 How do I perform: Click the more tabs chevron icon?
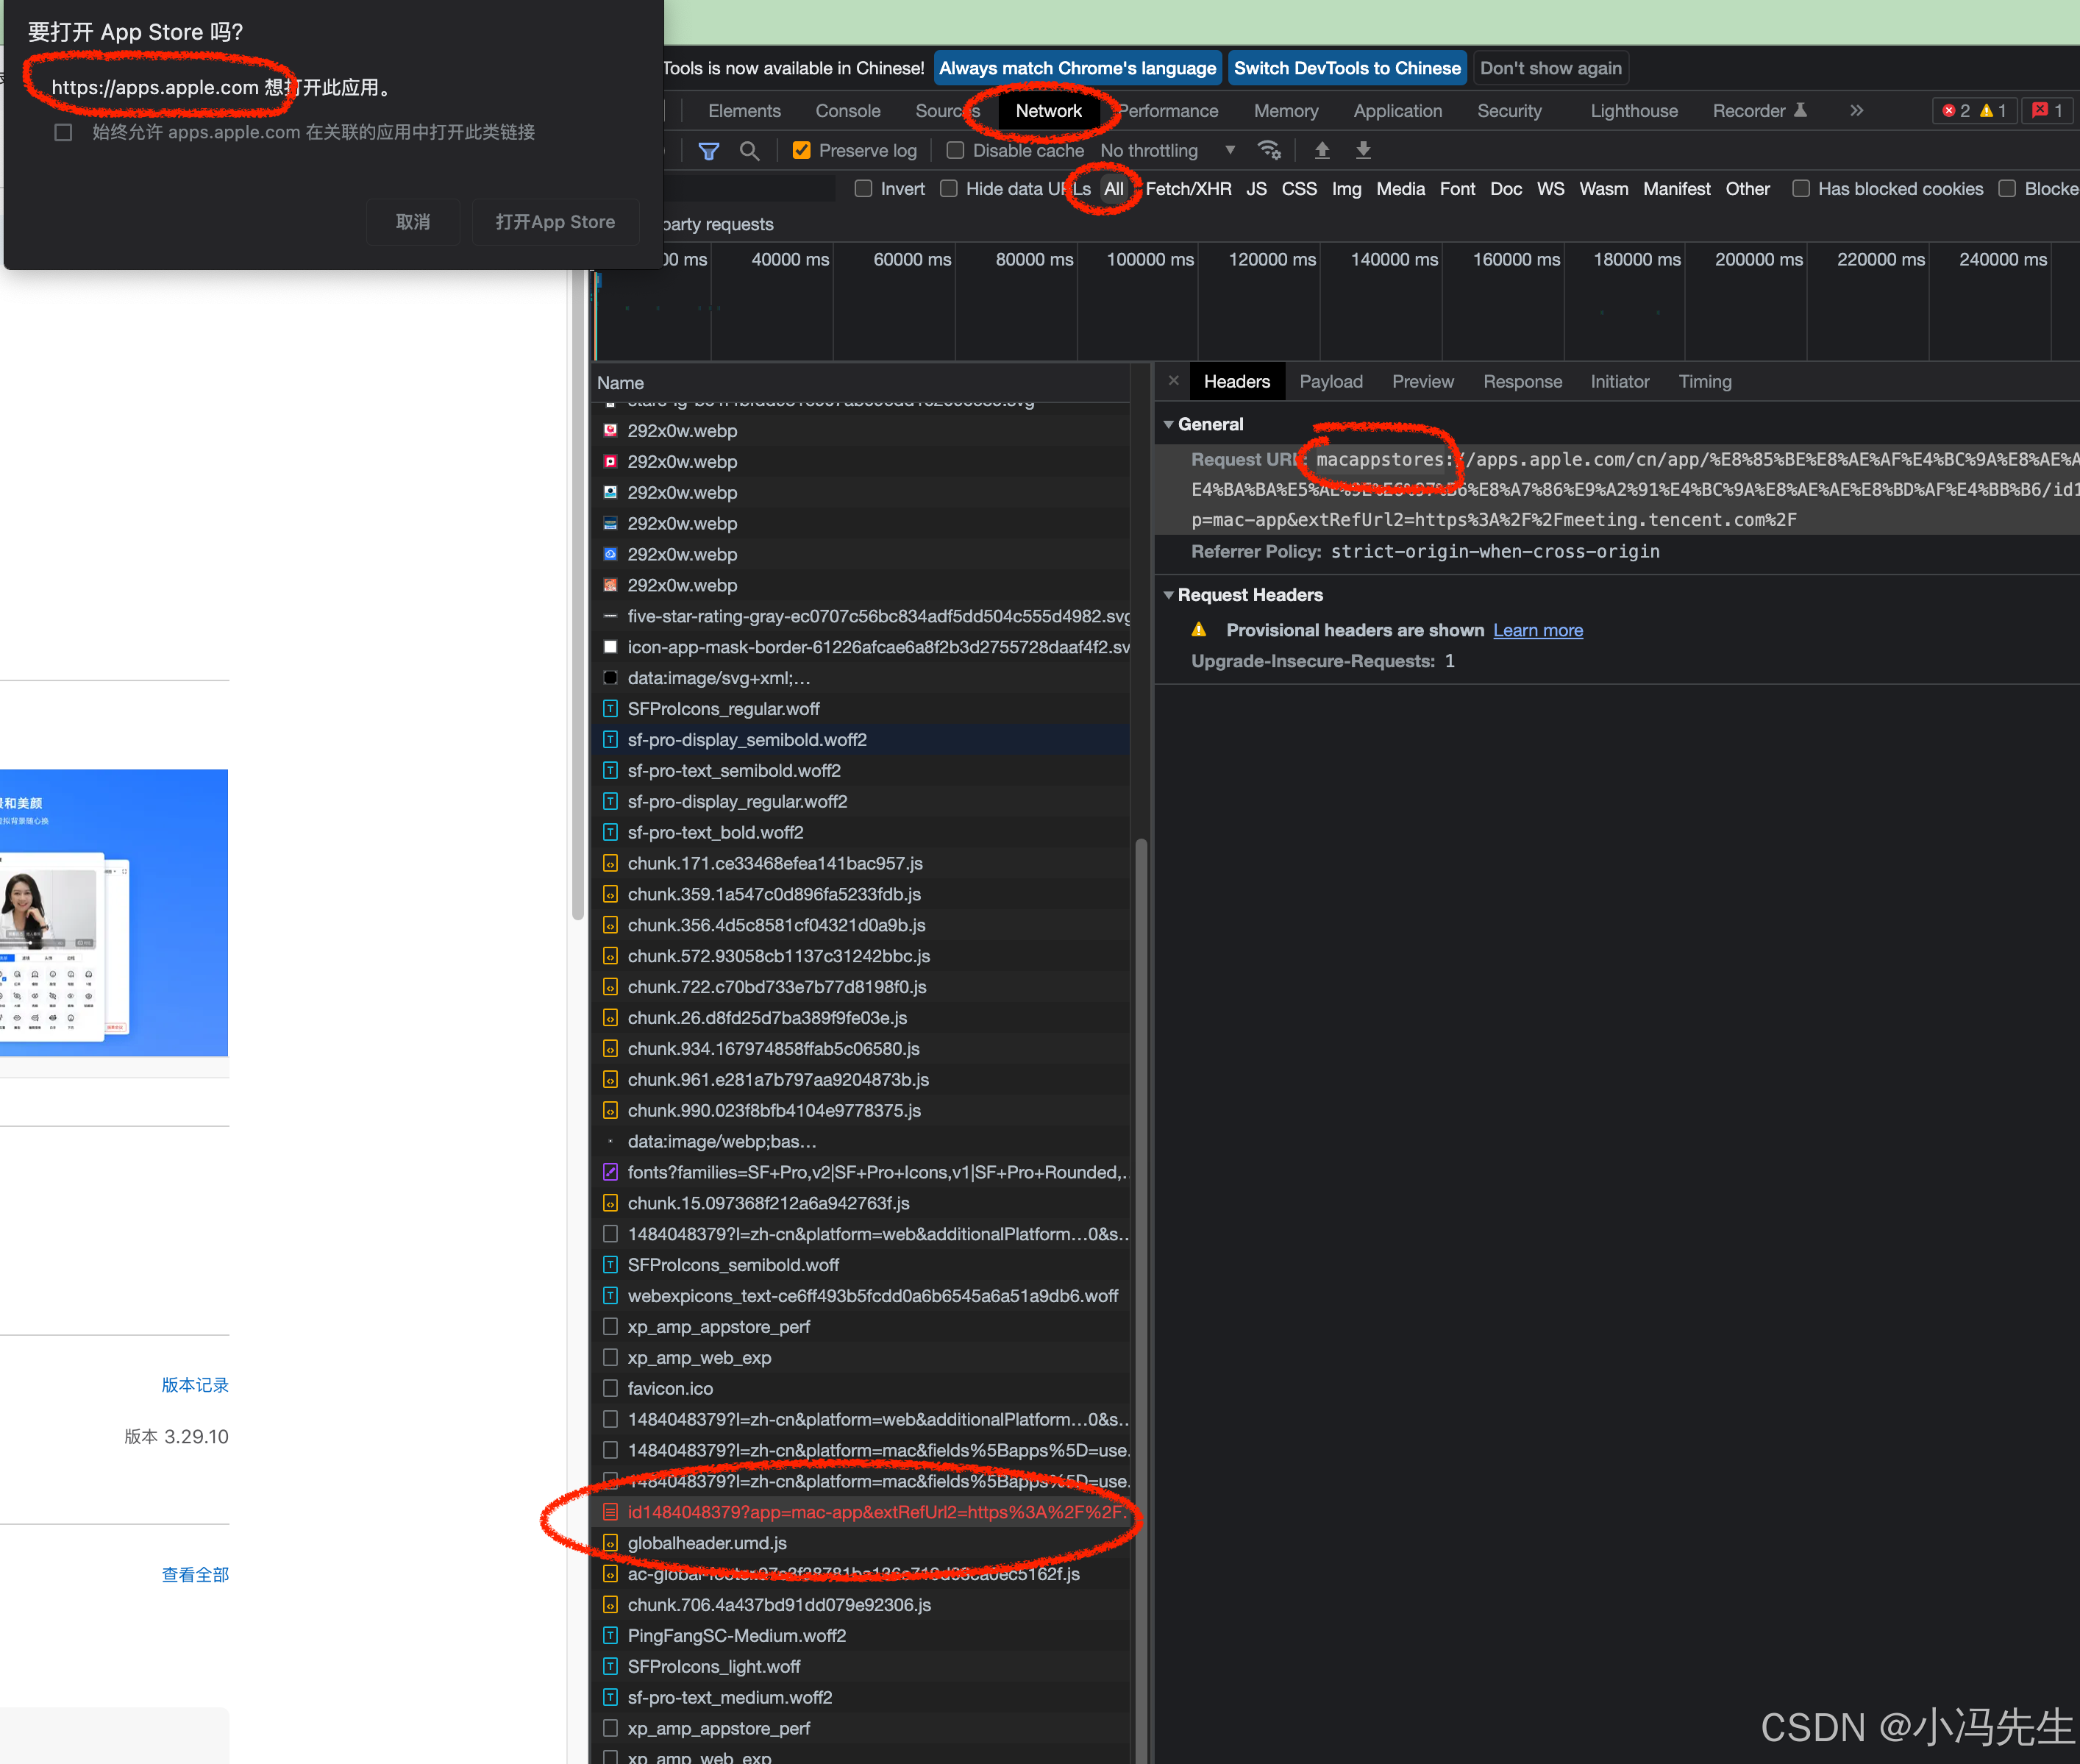1856,111
